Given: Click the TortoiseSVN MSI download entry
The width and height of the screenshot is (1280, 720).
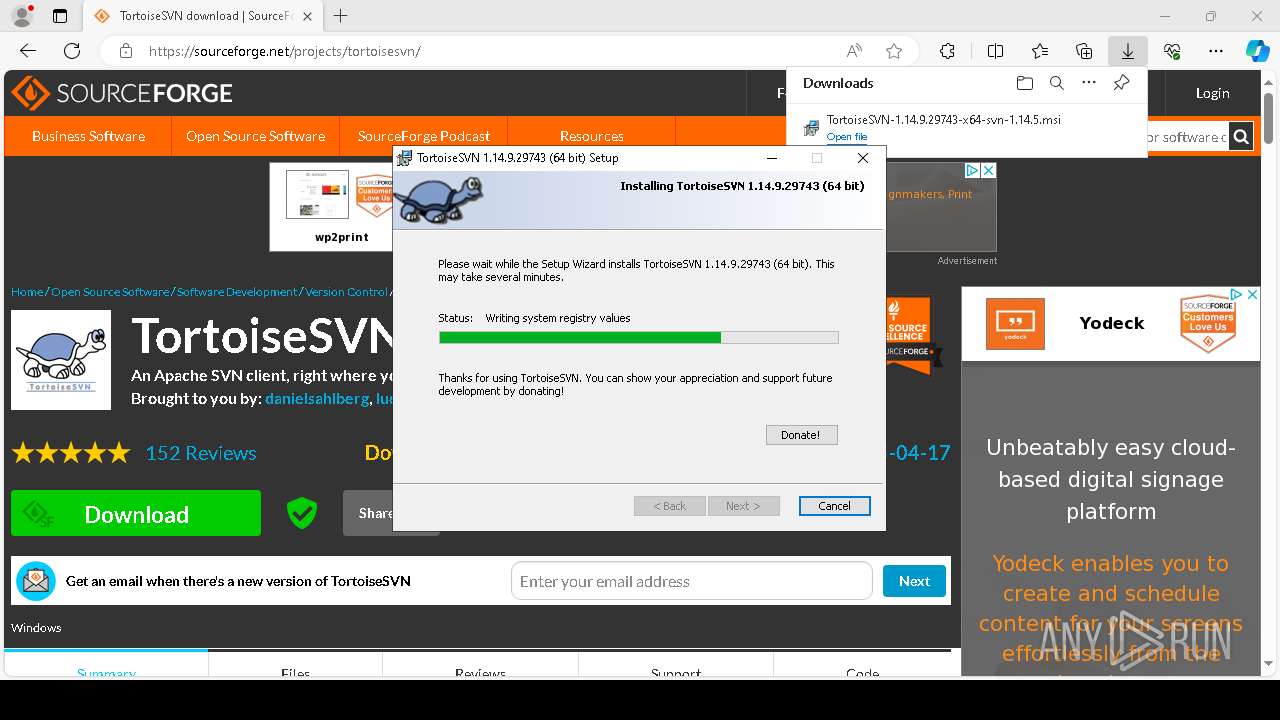Looking at the screenshot, I should point(943,120).
